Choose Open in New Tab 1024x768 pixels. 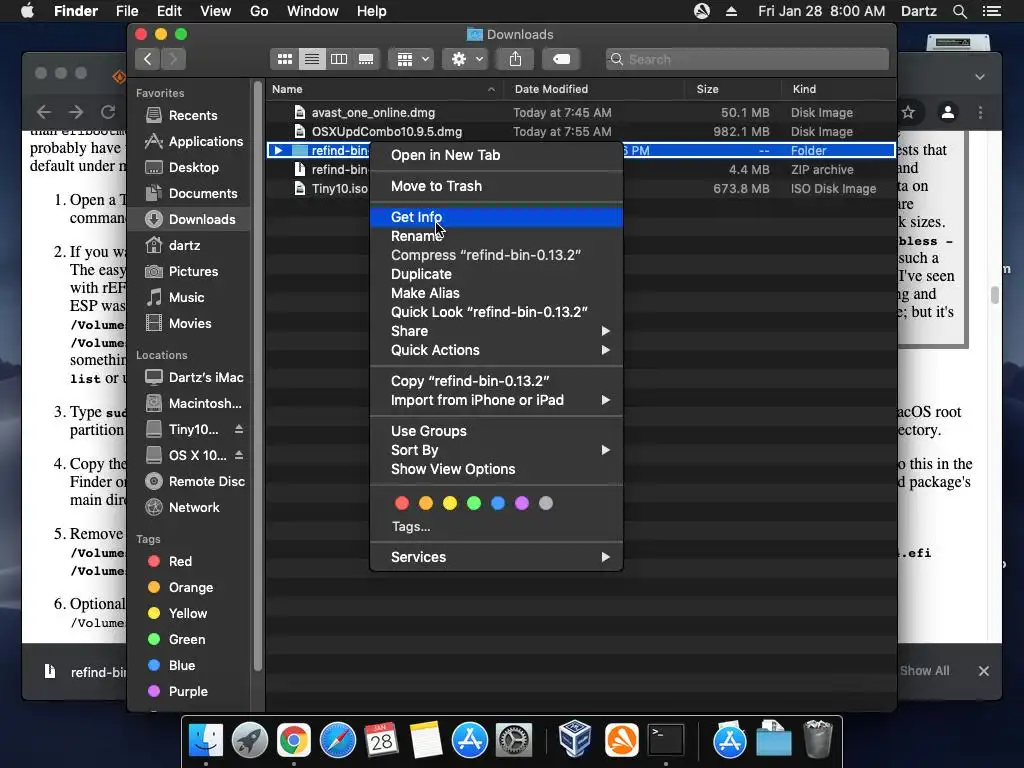click(496, 155)
